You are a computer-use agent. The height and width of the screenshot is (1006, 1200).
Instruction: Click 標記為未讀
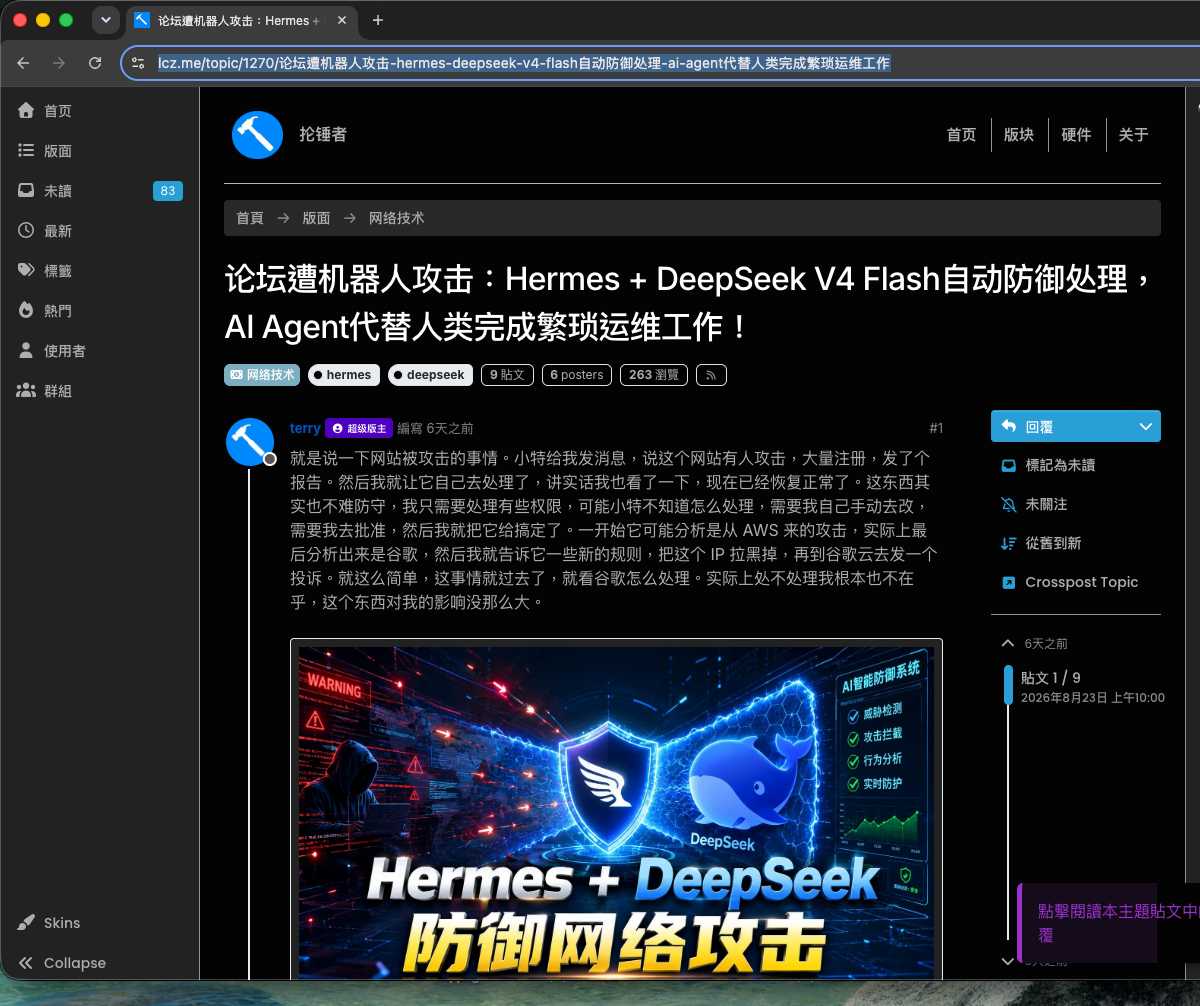tap(1047, 465)
